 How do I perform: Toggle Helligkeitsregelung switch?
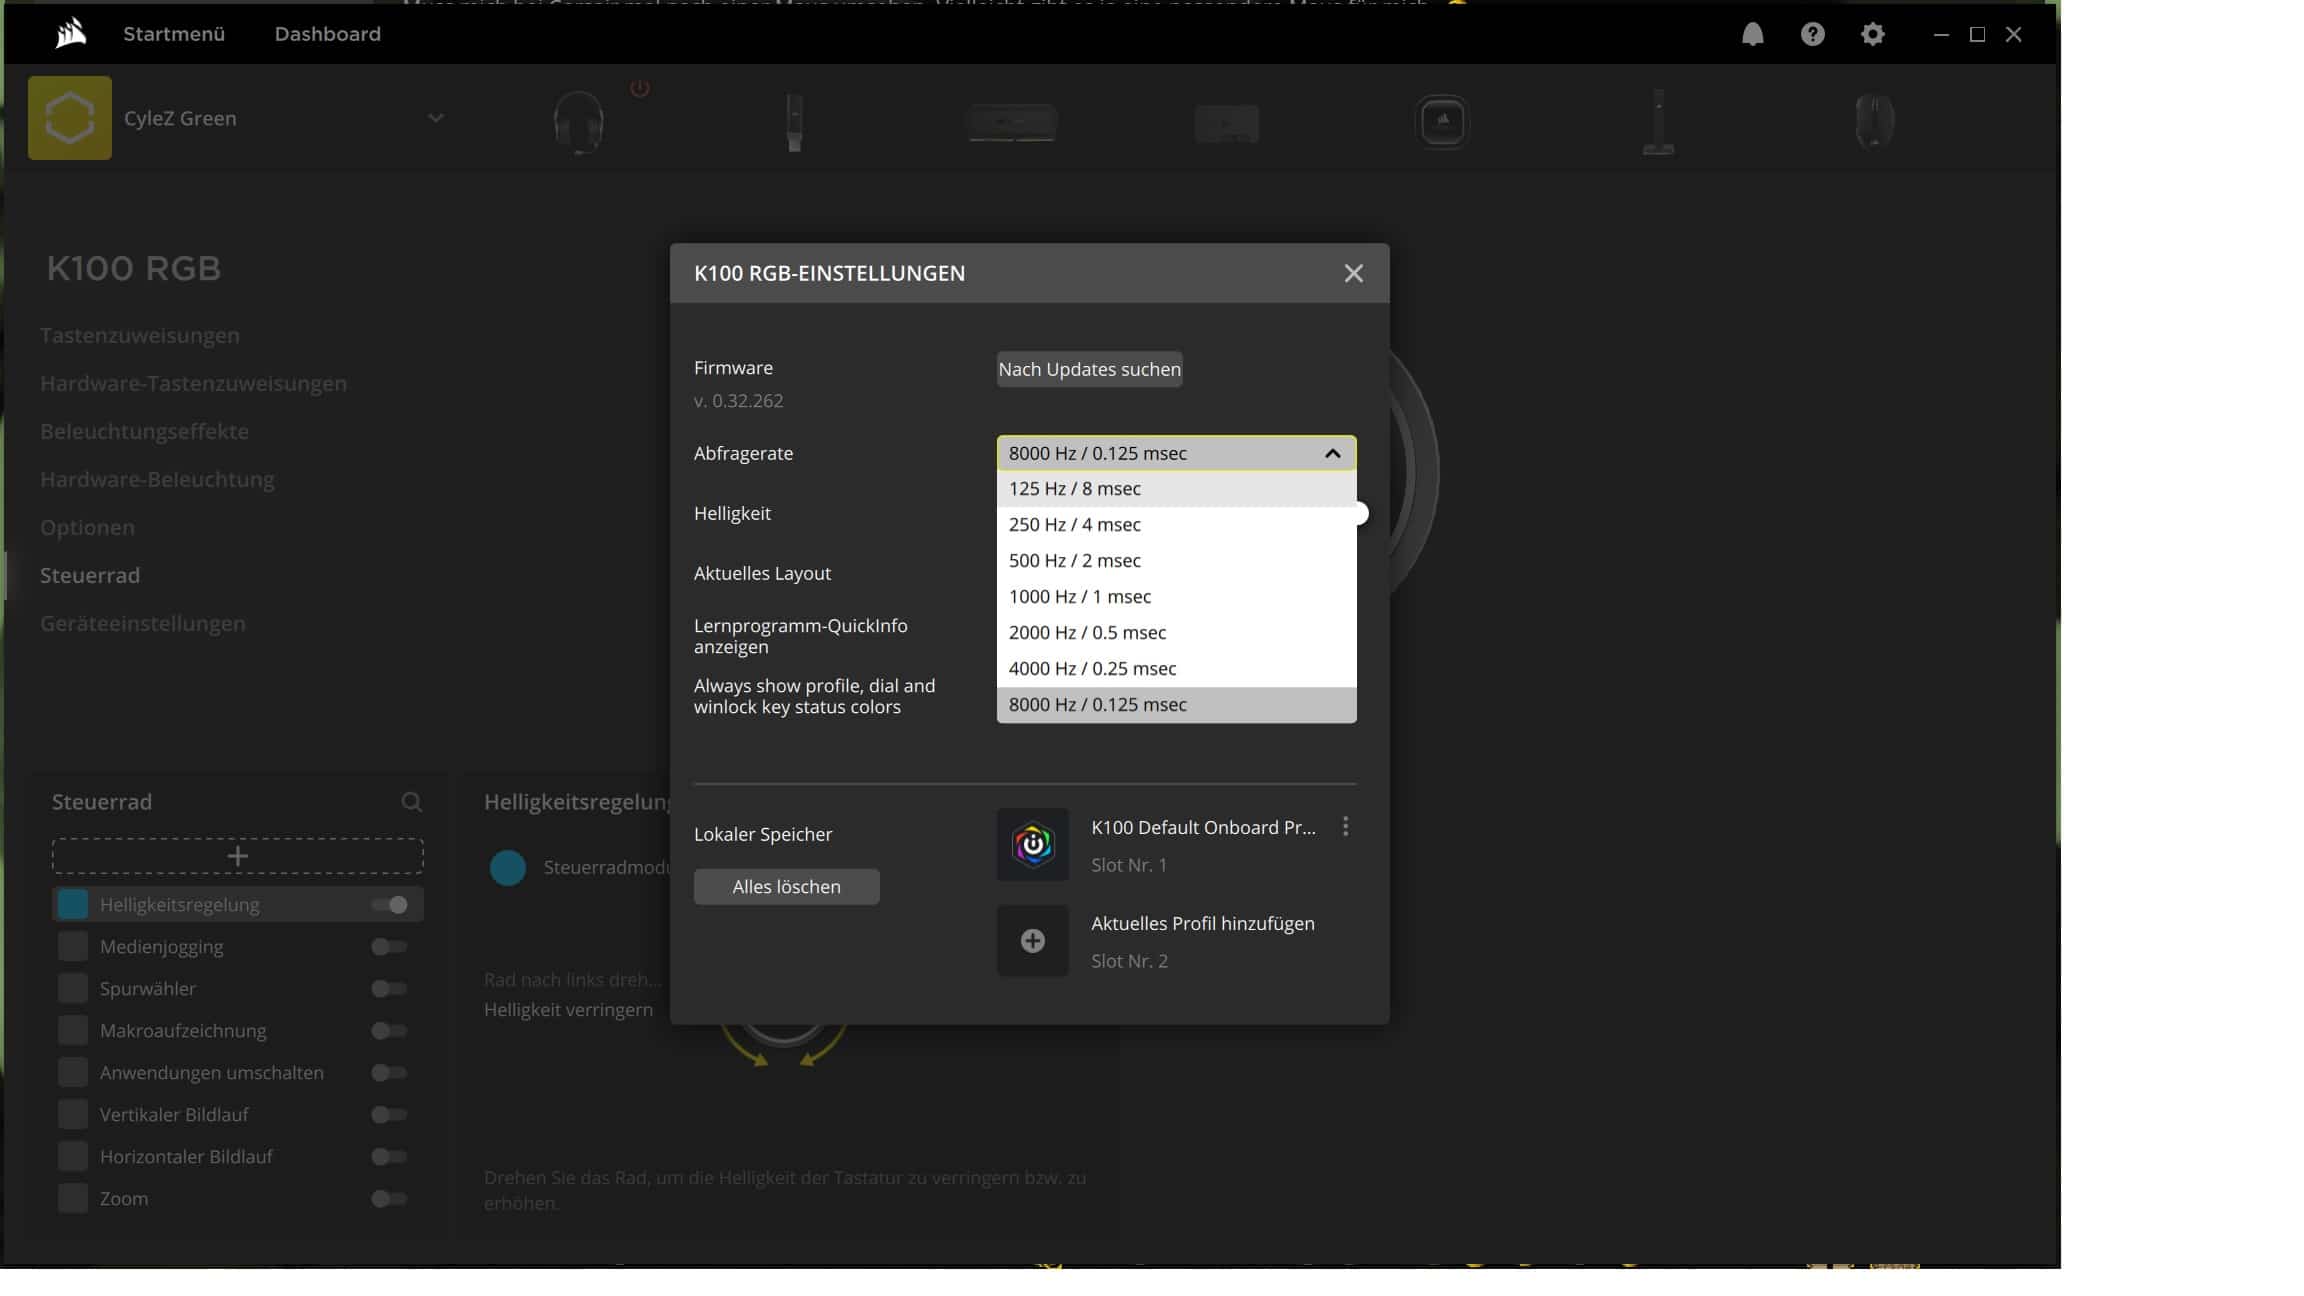[x=389, y=904]
